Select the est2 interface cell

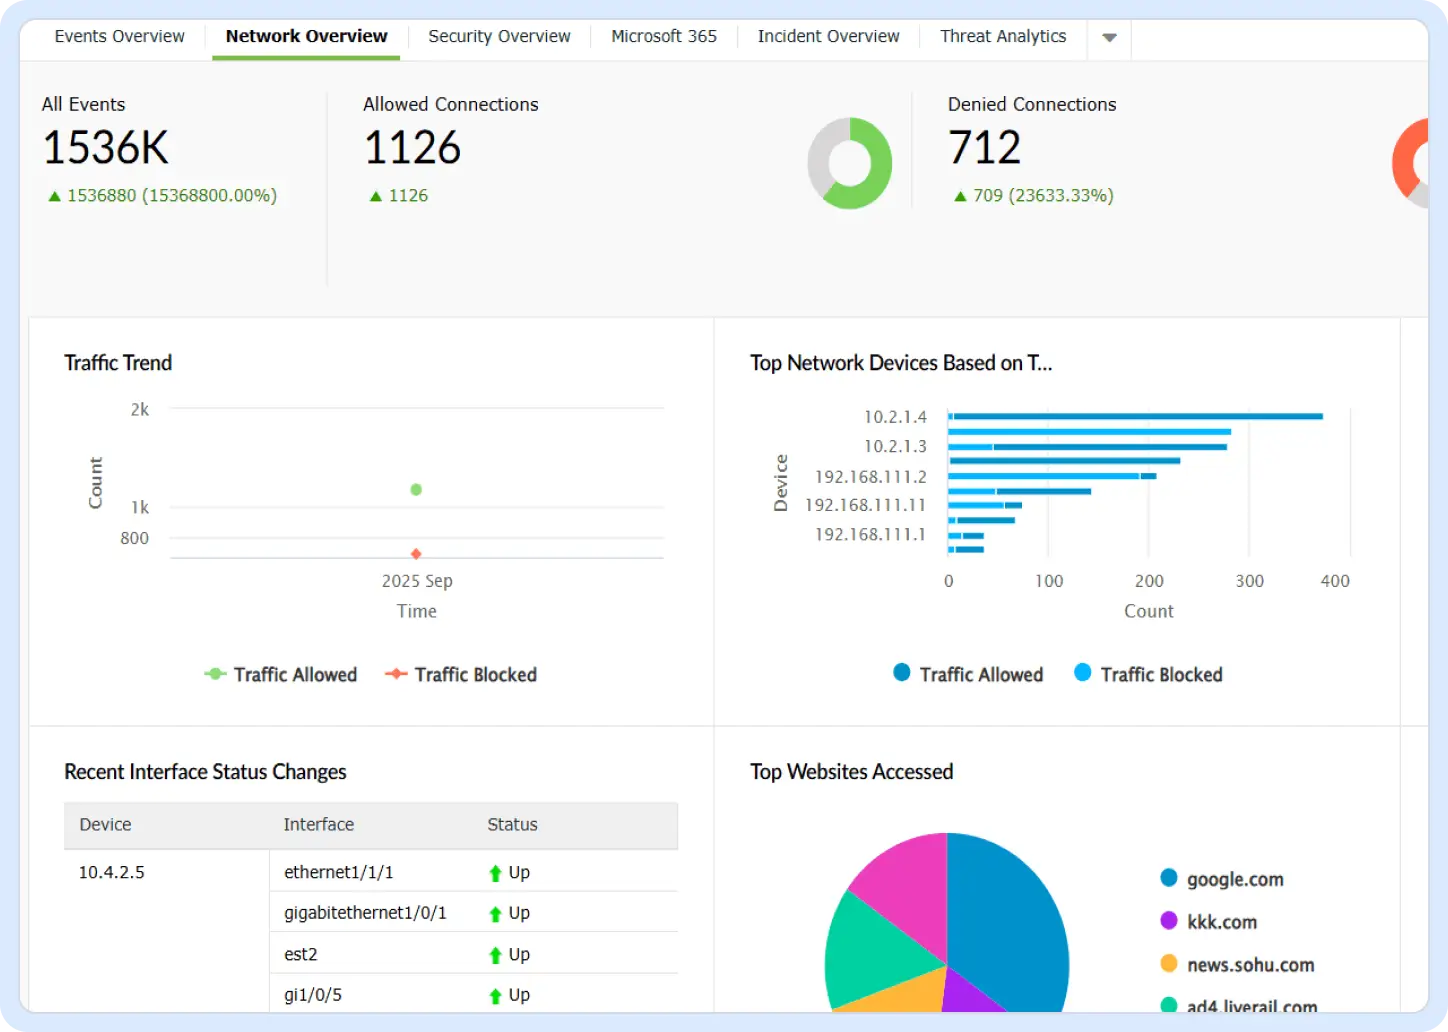(x=301, y=955)
